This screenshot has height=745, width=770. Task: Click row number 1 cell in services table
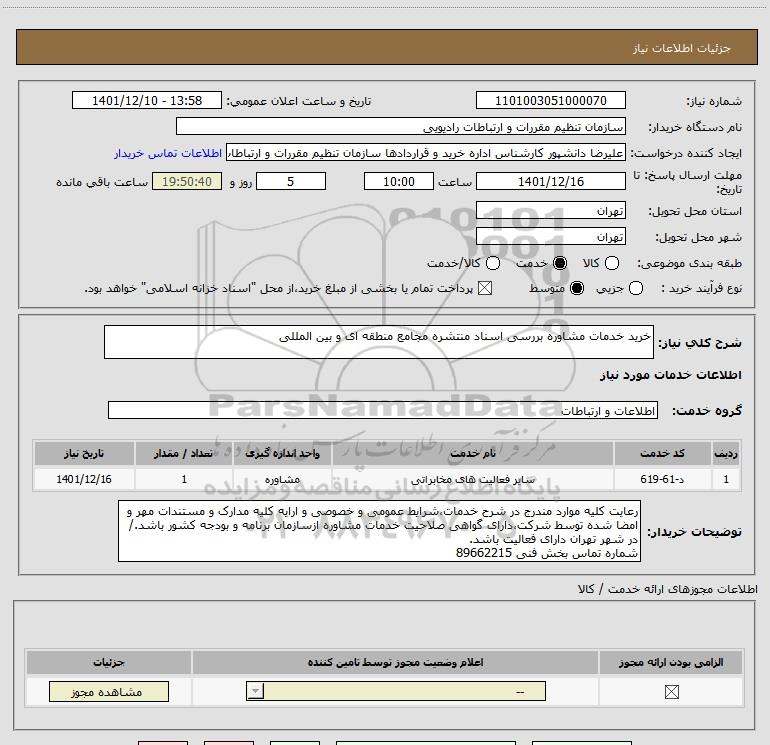[x=726, y=479]
